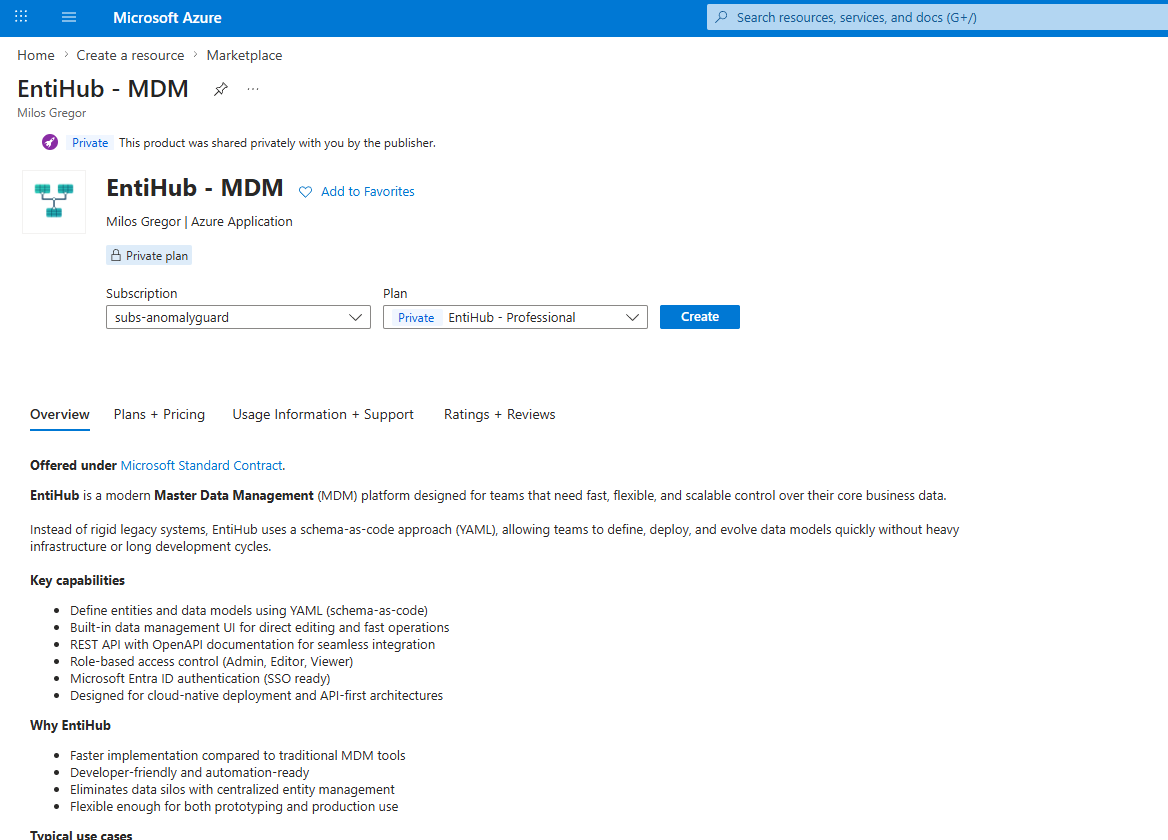Go to Home breadcrumb

36,55
